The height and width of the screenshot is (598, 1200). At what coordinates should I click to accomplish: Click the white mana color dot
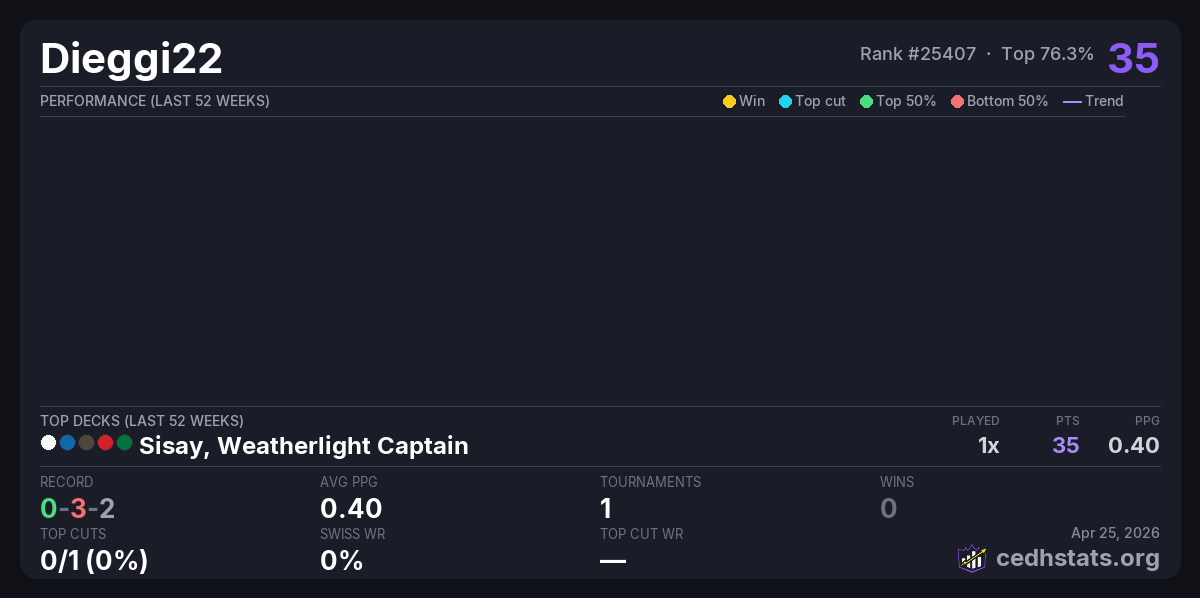tap(48, 442)
